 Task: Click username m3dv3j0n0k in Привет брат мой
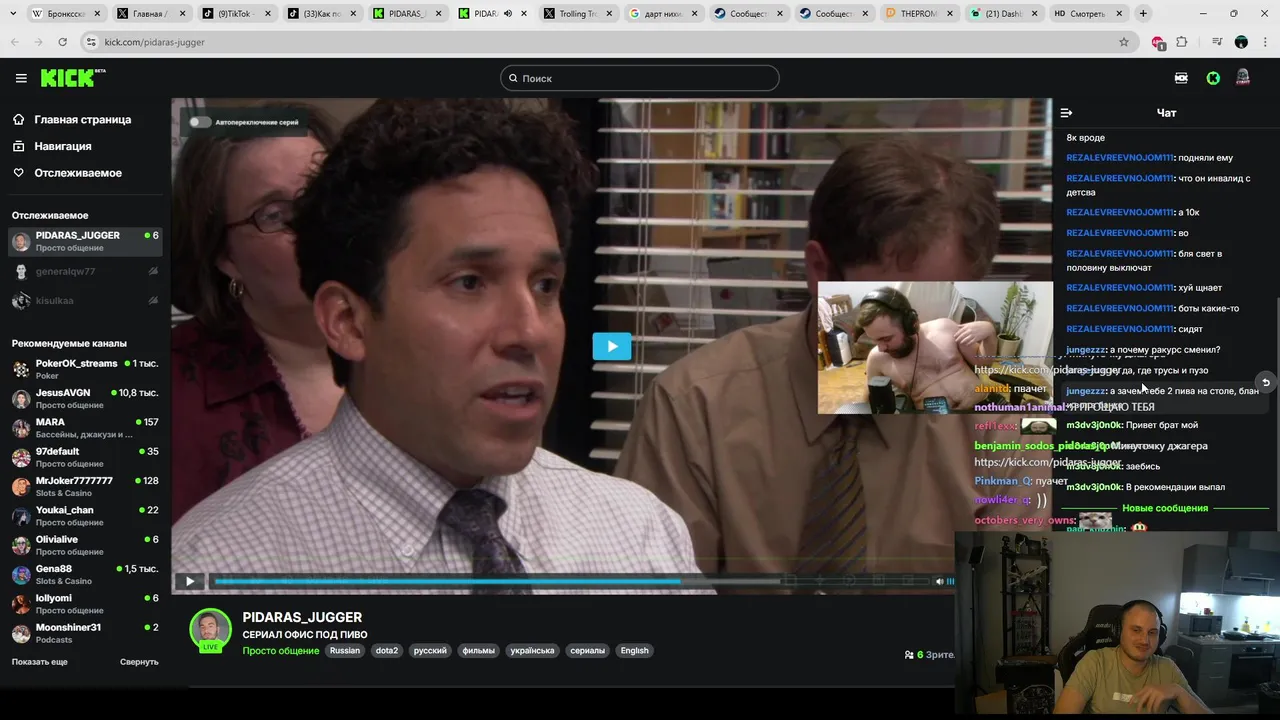pyautogui.click(x=1093, y=426)
